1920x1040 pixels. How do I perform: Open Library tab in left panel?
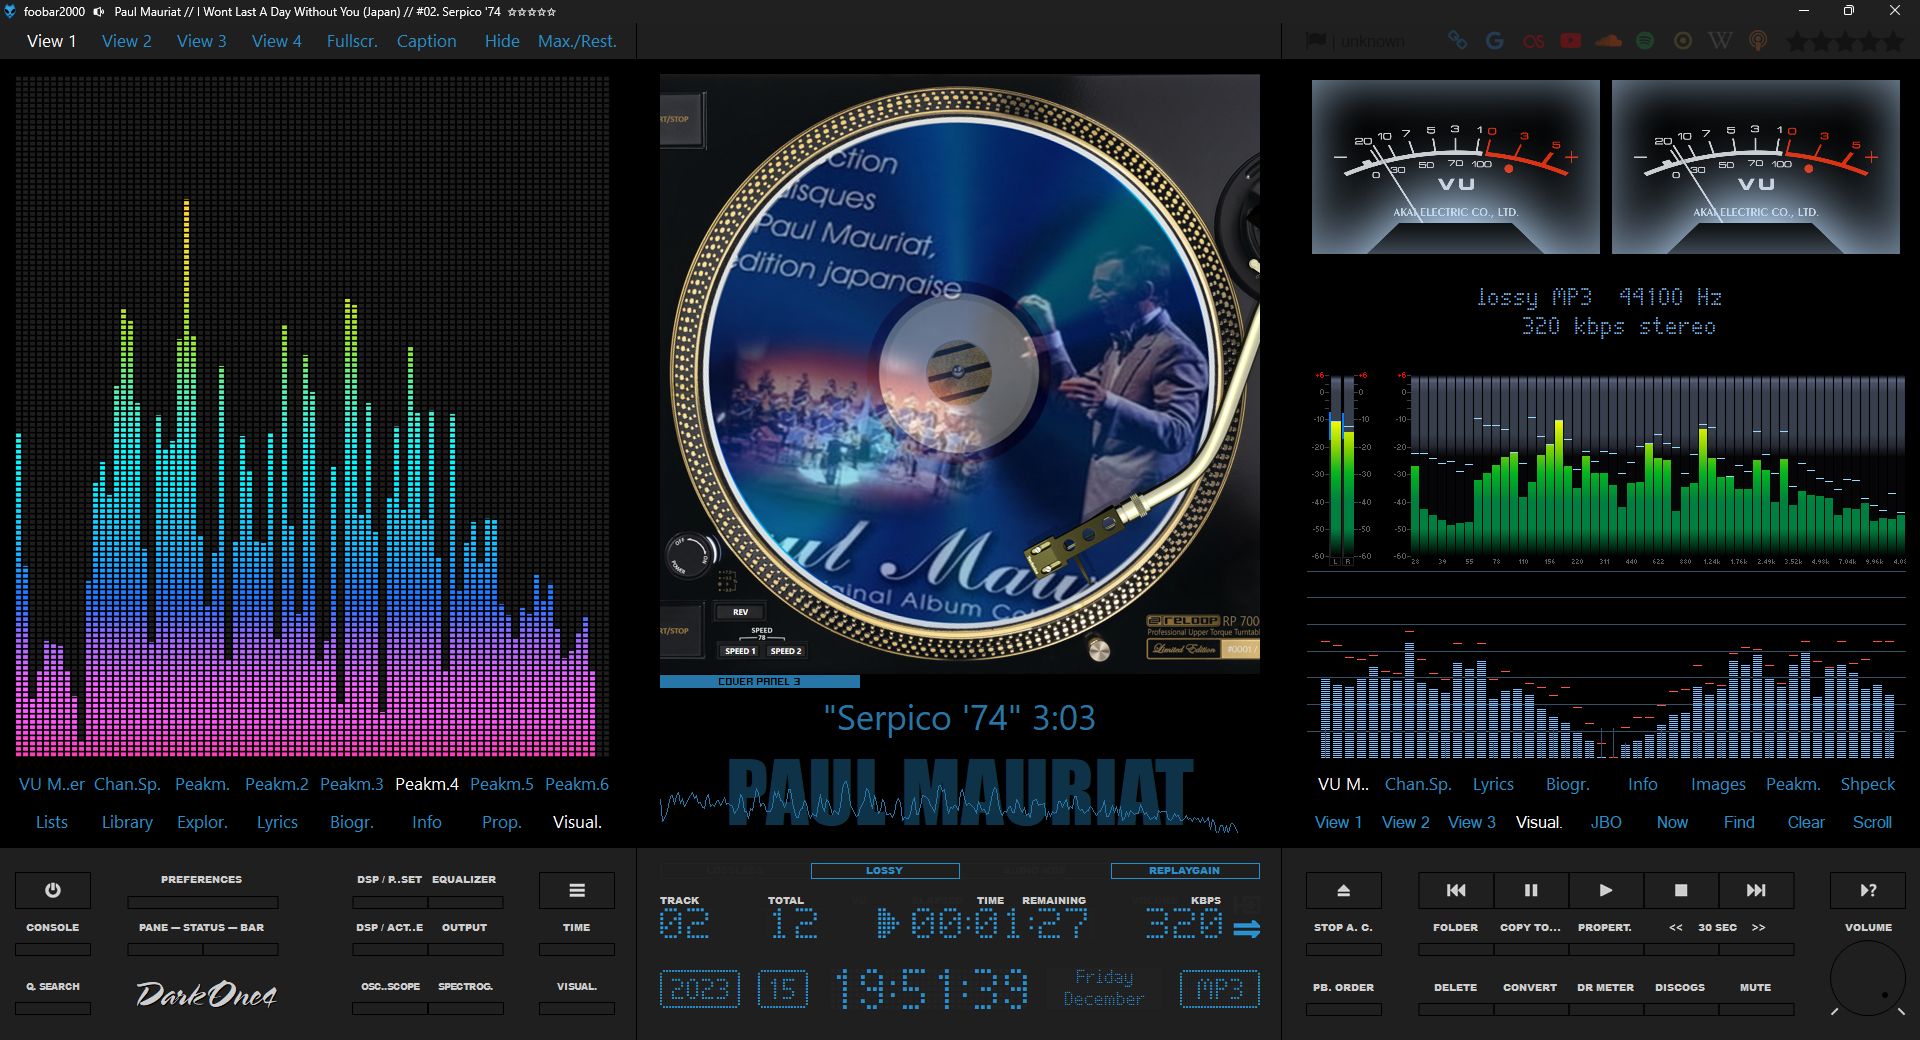click(x=127, y=822)
